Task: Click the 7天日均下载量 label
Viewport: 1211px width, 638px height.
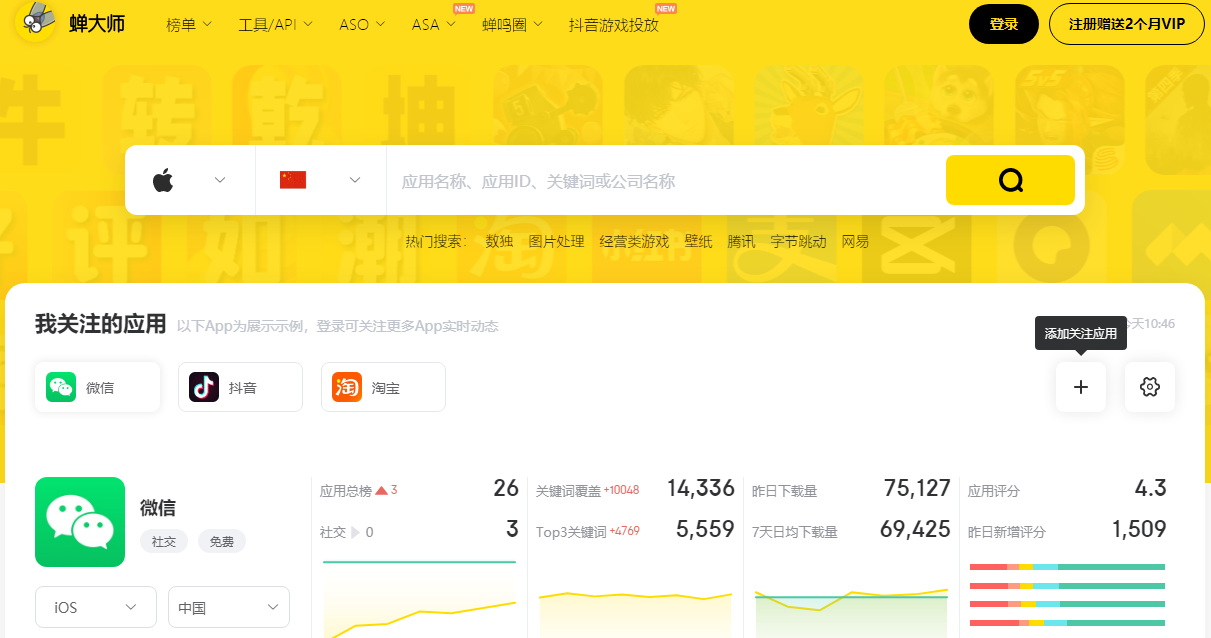Action: pos(795,532)
